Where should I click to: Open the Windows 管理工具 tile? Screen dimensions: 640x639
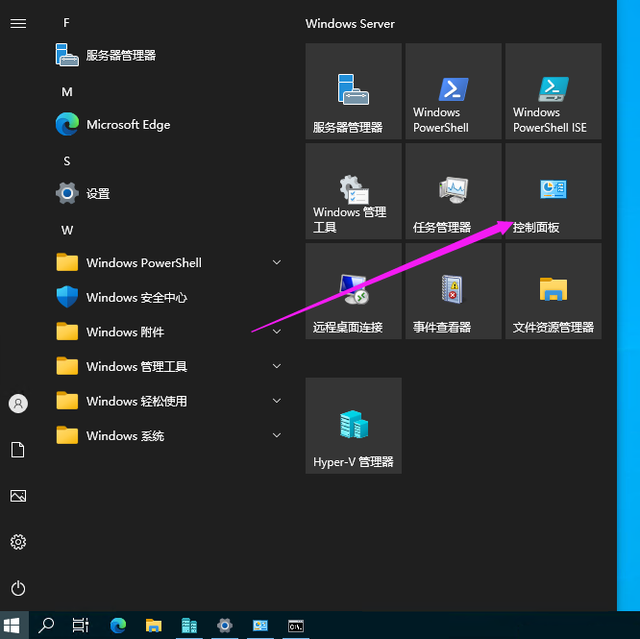[353, 191]
